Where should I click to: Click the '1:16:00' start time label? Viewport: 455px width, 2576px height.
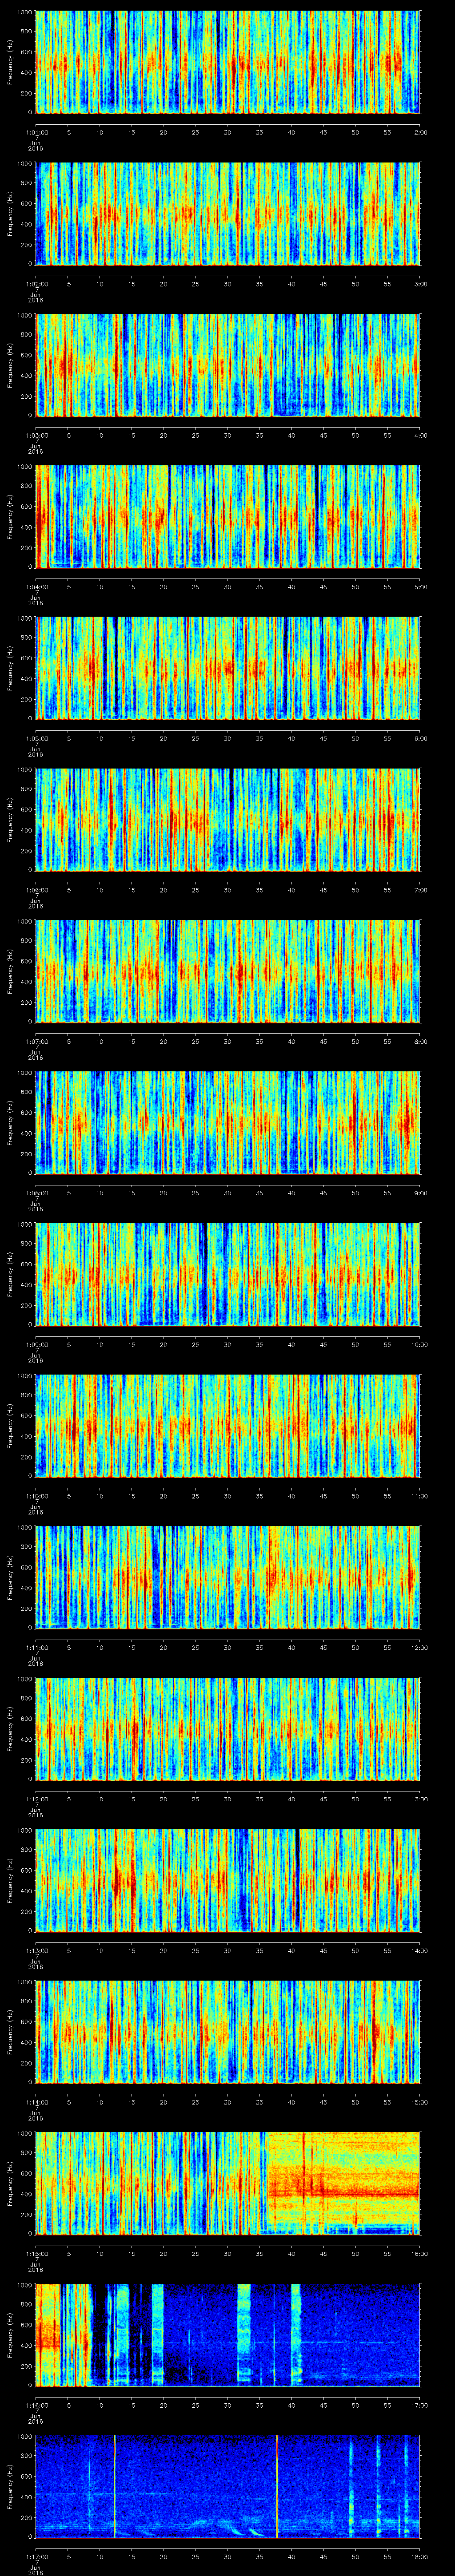tap(36, 2404)
